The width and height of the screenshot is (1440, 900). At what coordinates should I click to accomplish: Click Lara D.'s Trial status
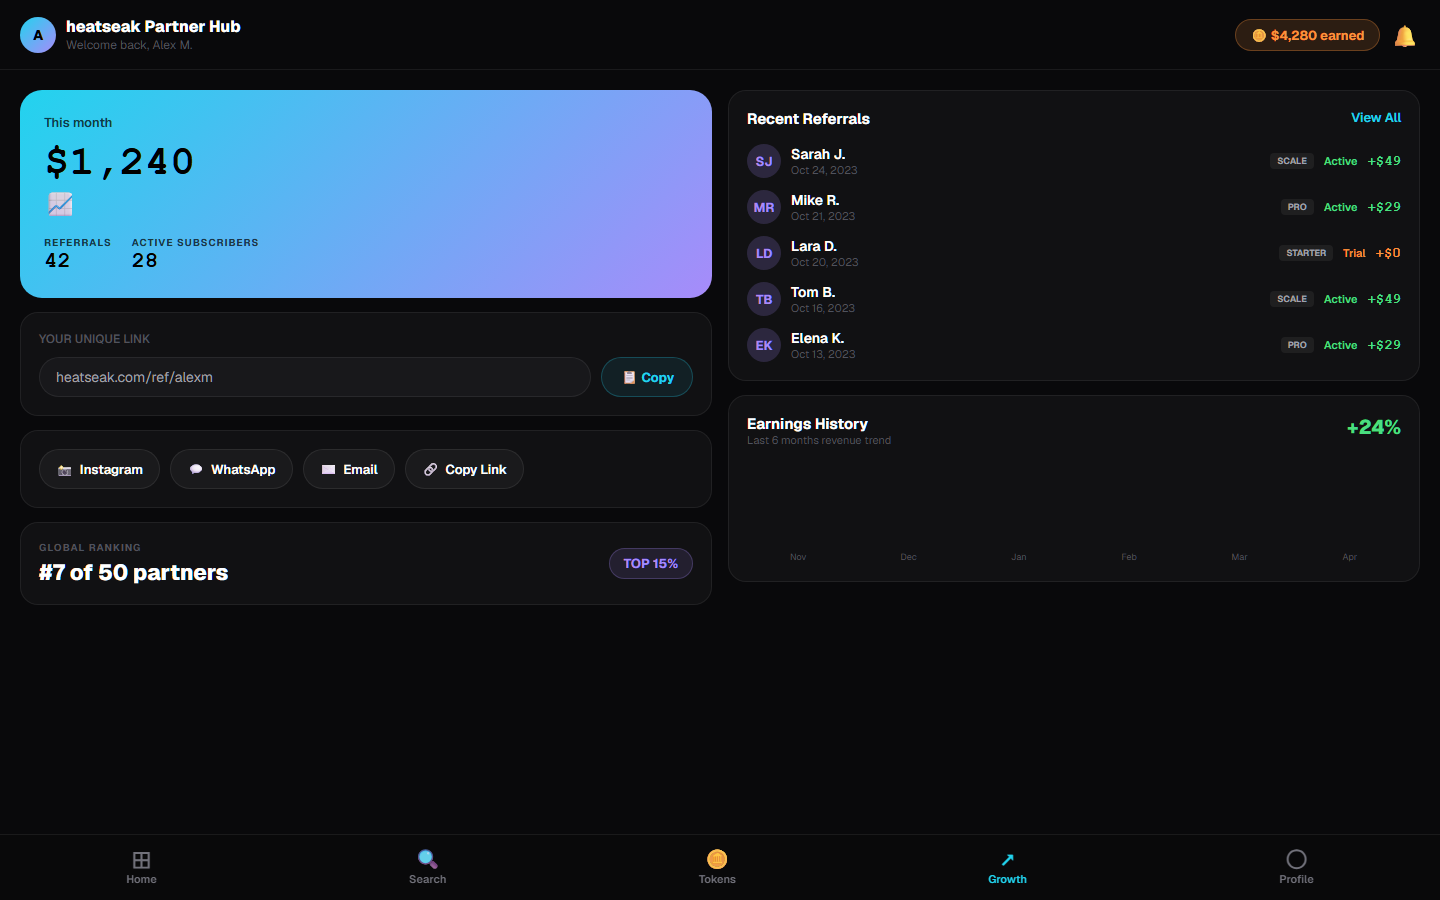coord(1354,253)
